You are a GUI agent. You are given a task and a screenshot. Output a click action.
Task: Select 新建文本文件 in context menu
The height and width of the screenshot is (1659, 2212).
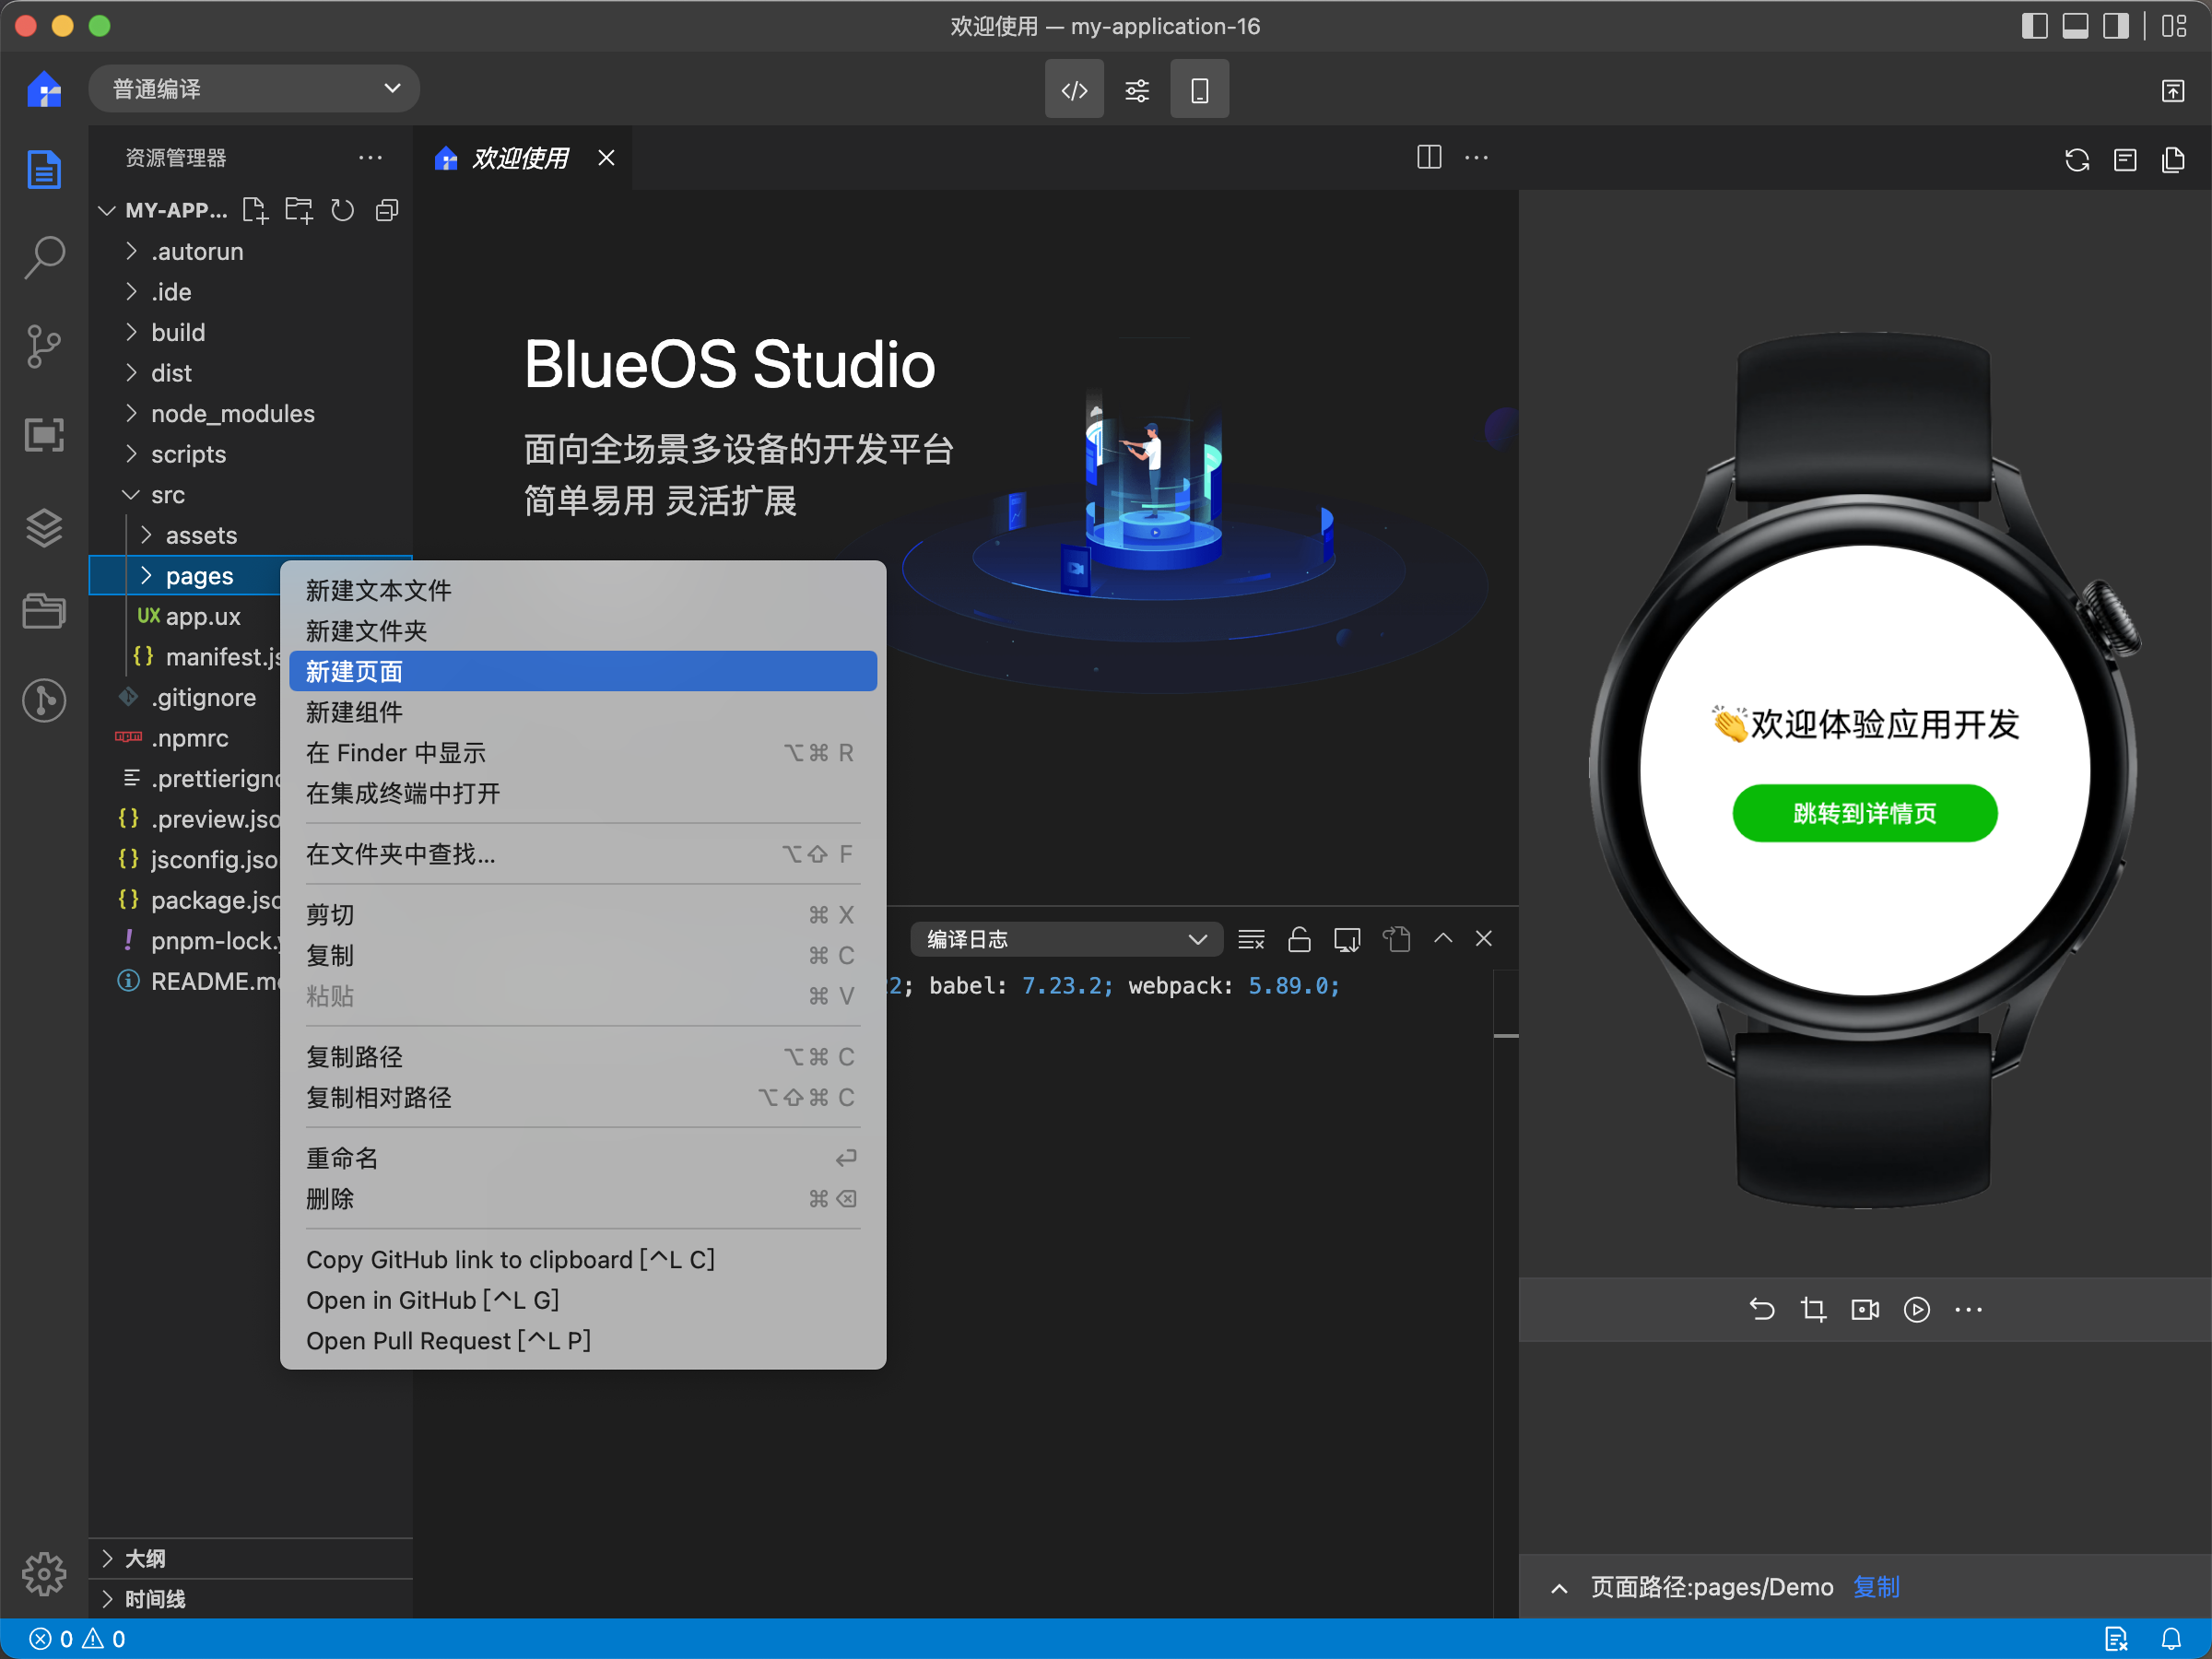(x=583, y=590)
